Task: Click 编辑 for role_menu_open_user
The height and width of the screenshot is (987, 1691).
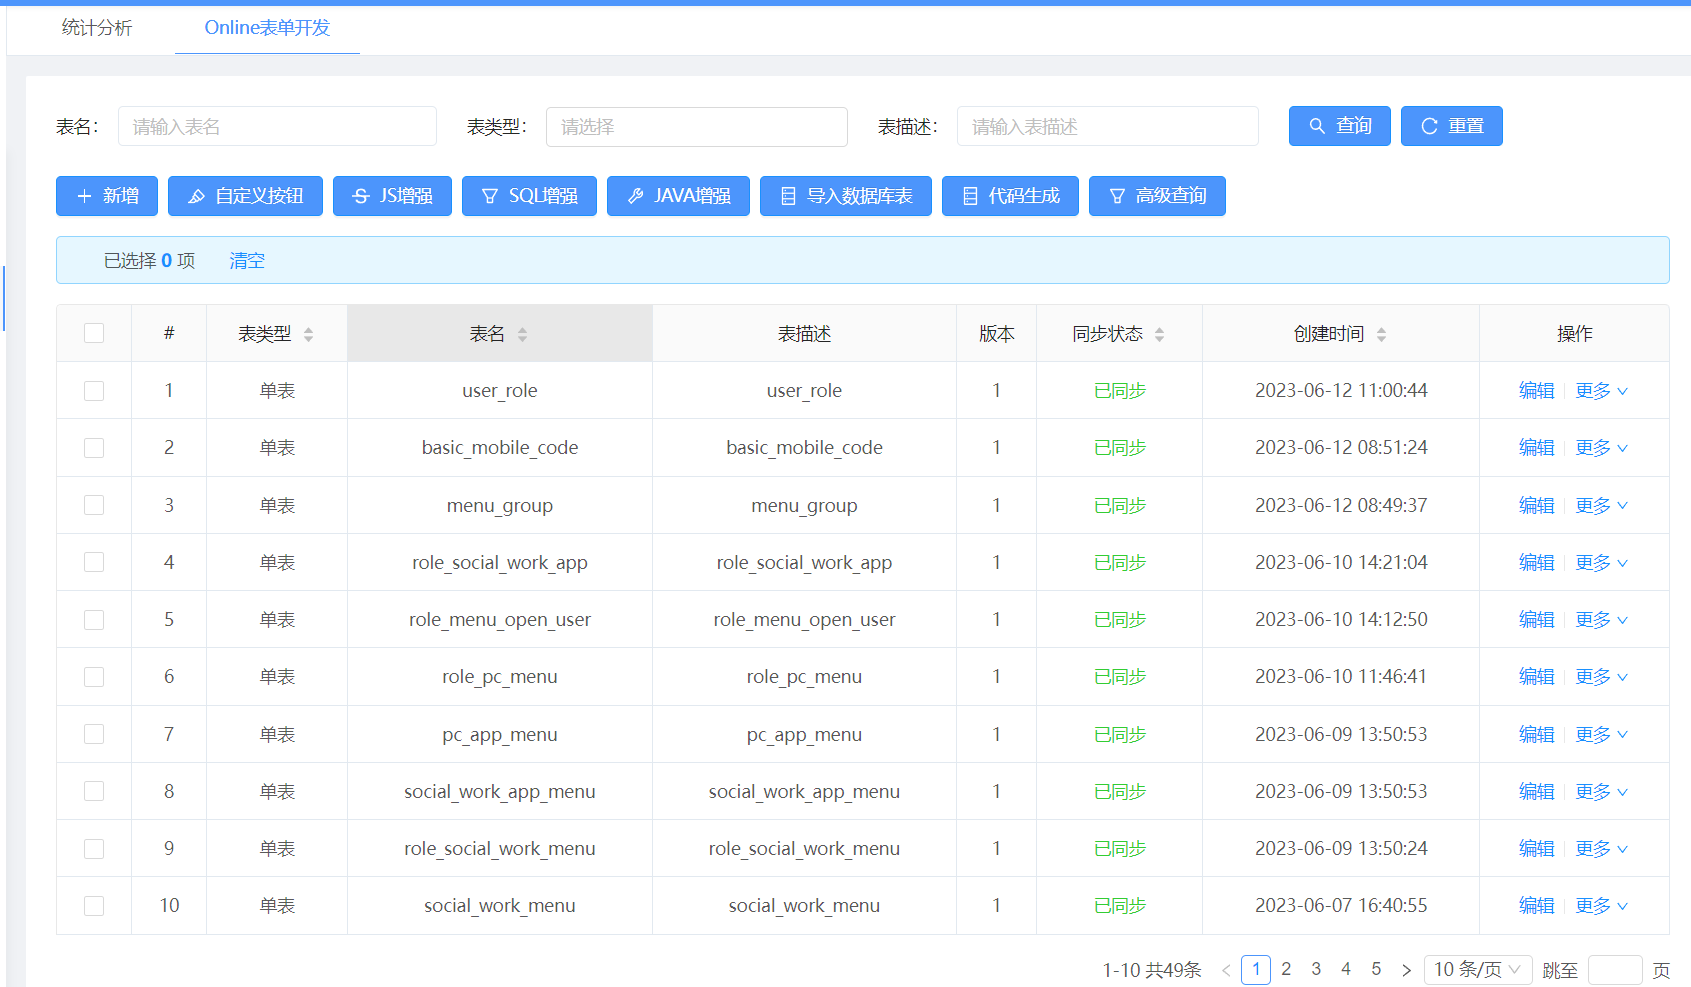Action: tap(1536, 620)
